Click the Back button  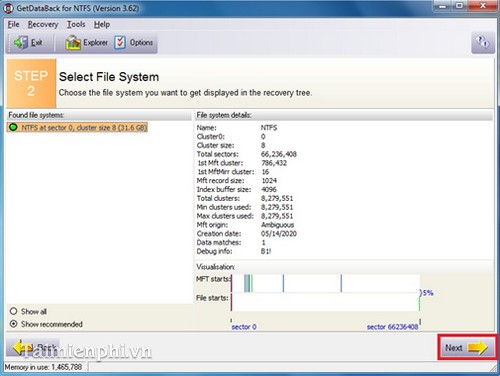pyautogui.click(x=33, y=348)
